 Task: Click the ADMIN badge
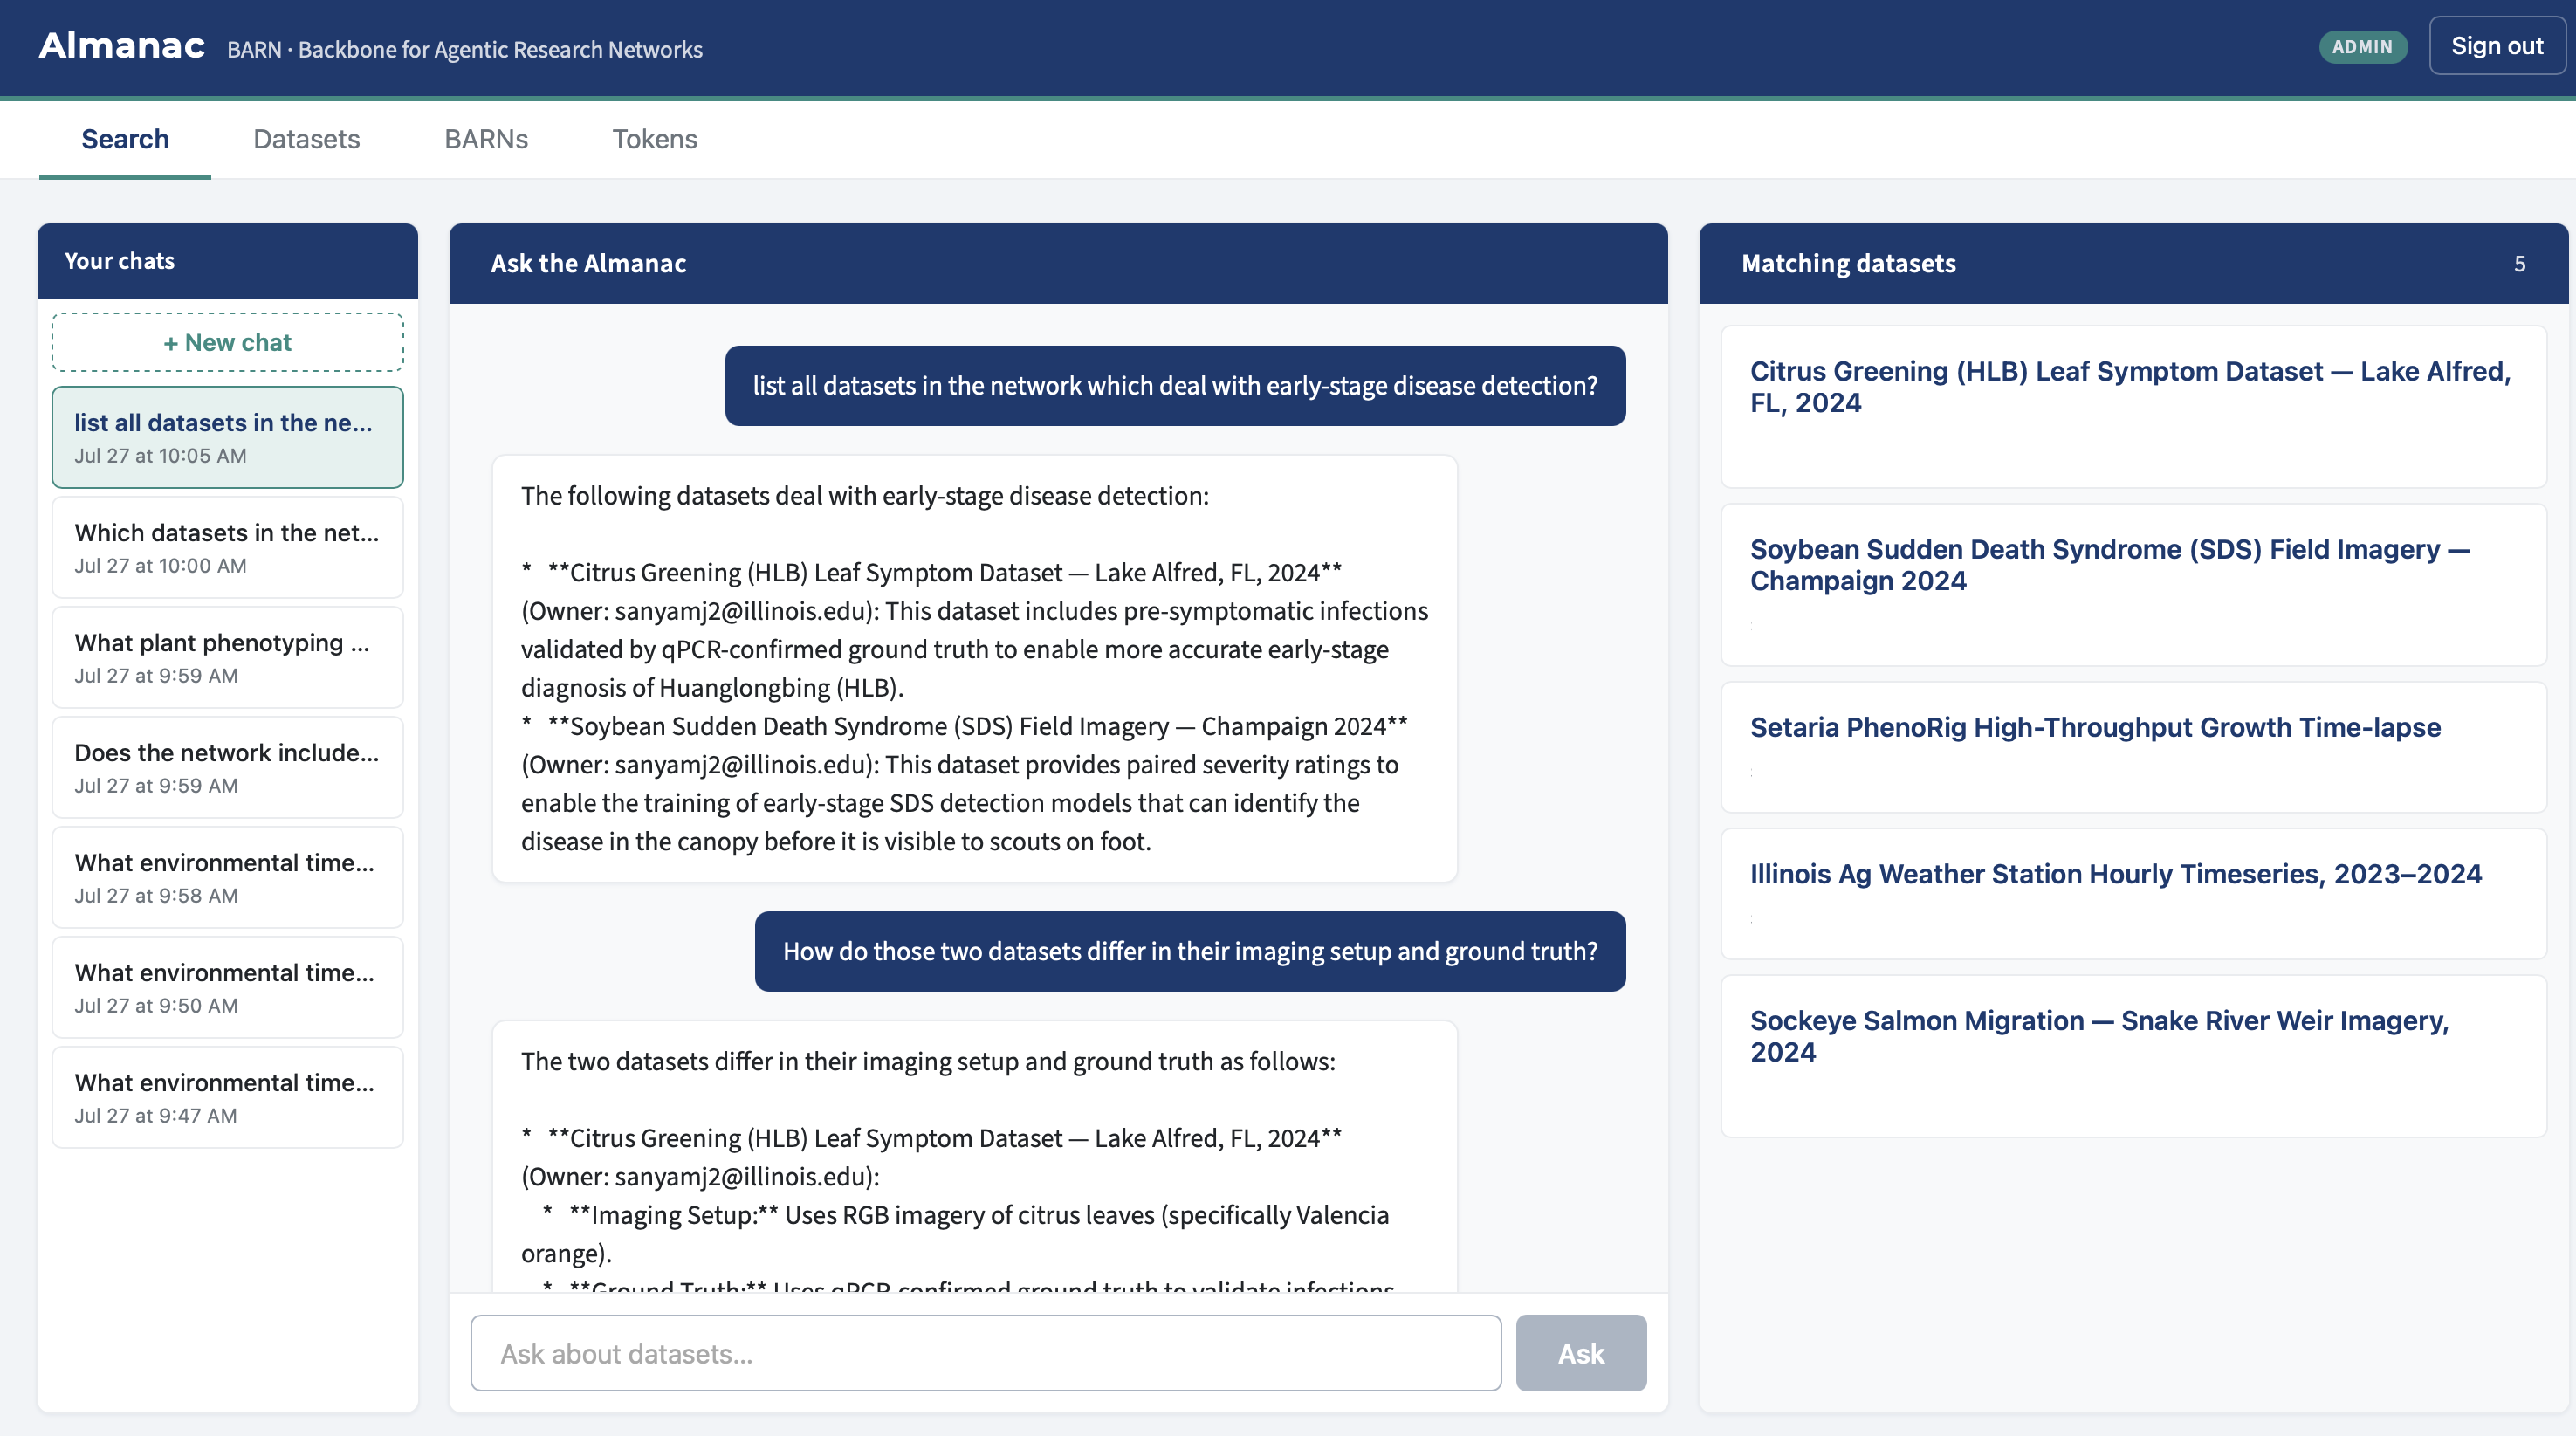click(2362, 47)
